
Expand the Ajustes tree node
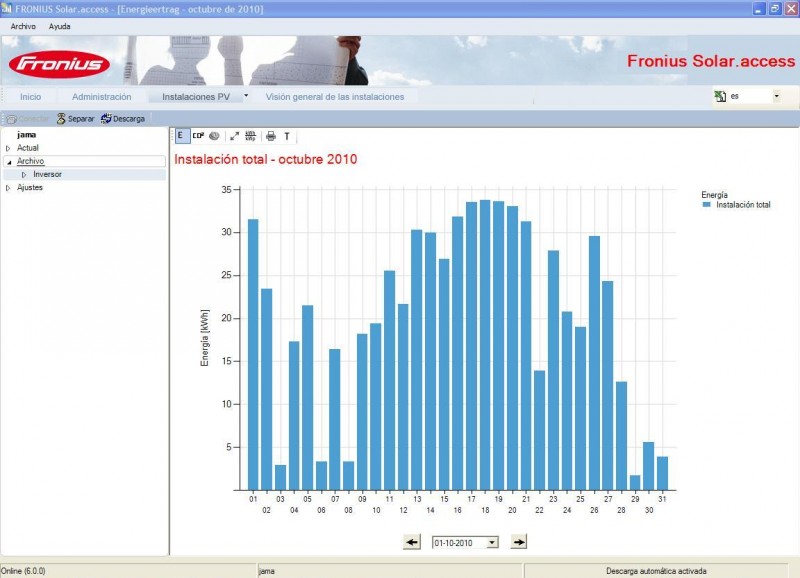[8, 188]
